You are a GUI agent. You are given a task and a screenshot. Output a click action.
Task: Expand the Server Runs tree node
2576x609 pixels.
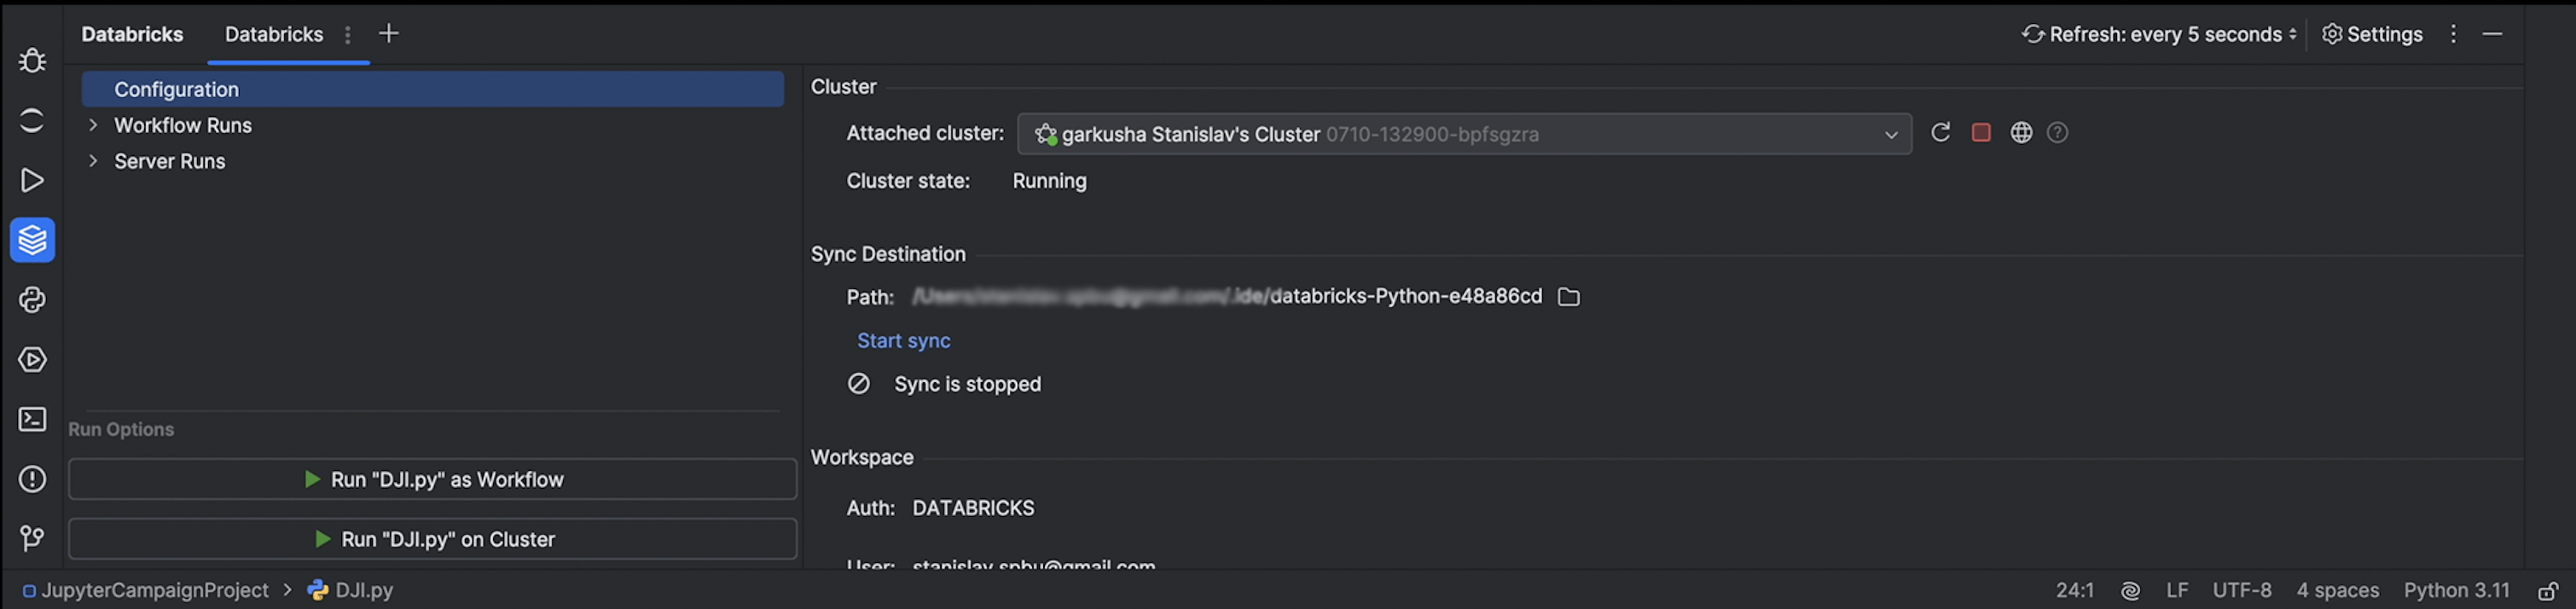[x=93, y=161]
